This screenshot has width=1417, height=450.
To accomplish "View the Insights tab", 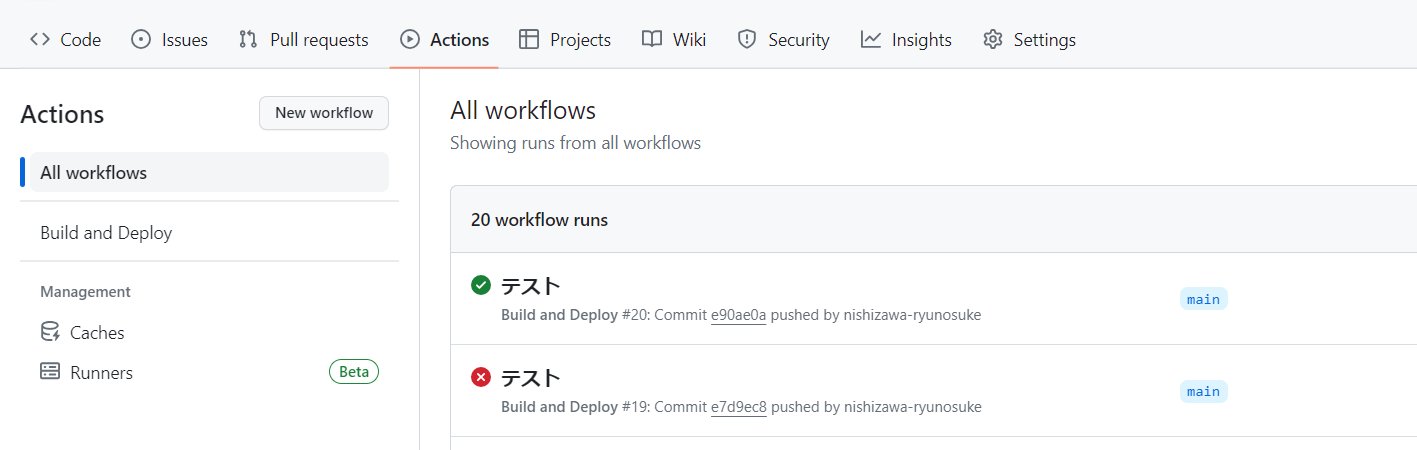I will tap(907, 40).
